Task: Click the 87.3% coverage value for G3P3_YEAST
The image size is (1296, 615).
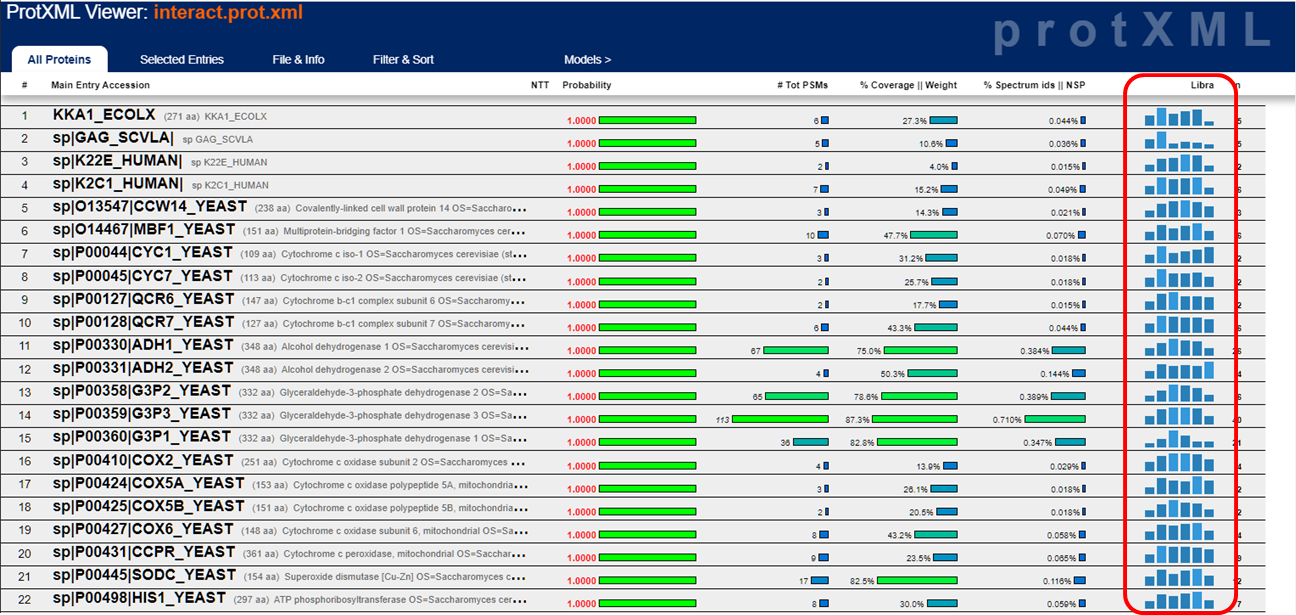Action: point(858,420)
